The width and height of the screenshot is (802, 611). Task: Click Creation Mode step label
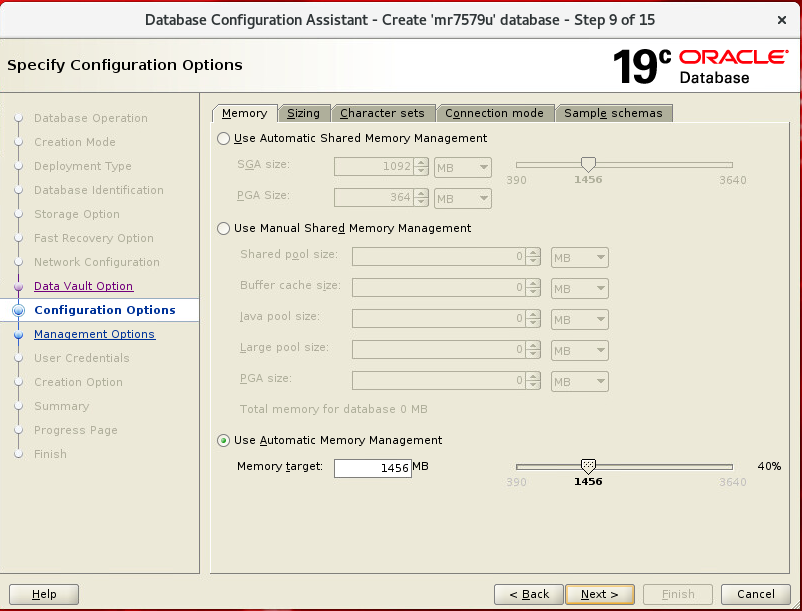(x=75, y=142)
